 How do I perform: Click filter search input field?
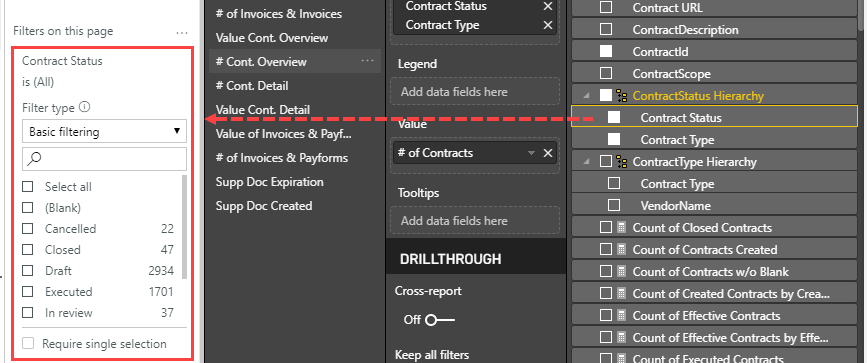coord(105,159)
